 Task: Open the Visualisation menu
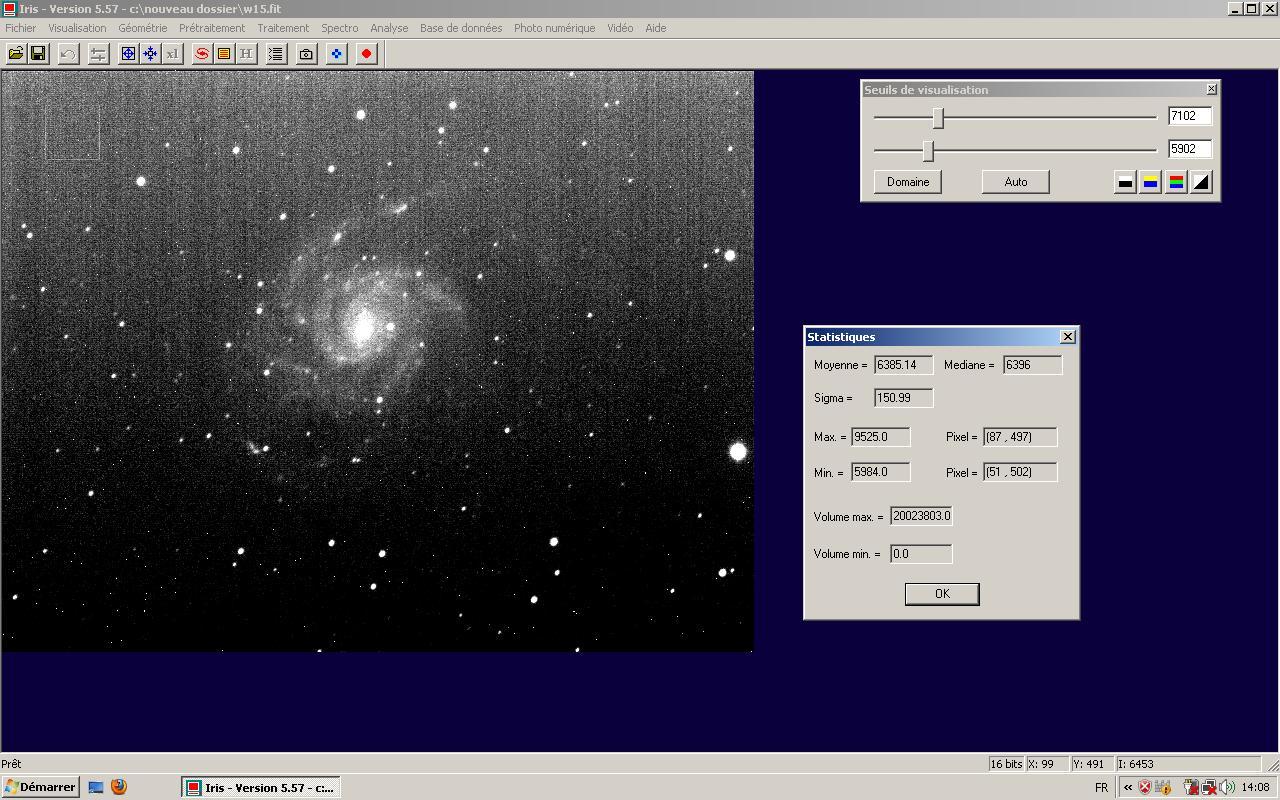click(x=77, y=28)
